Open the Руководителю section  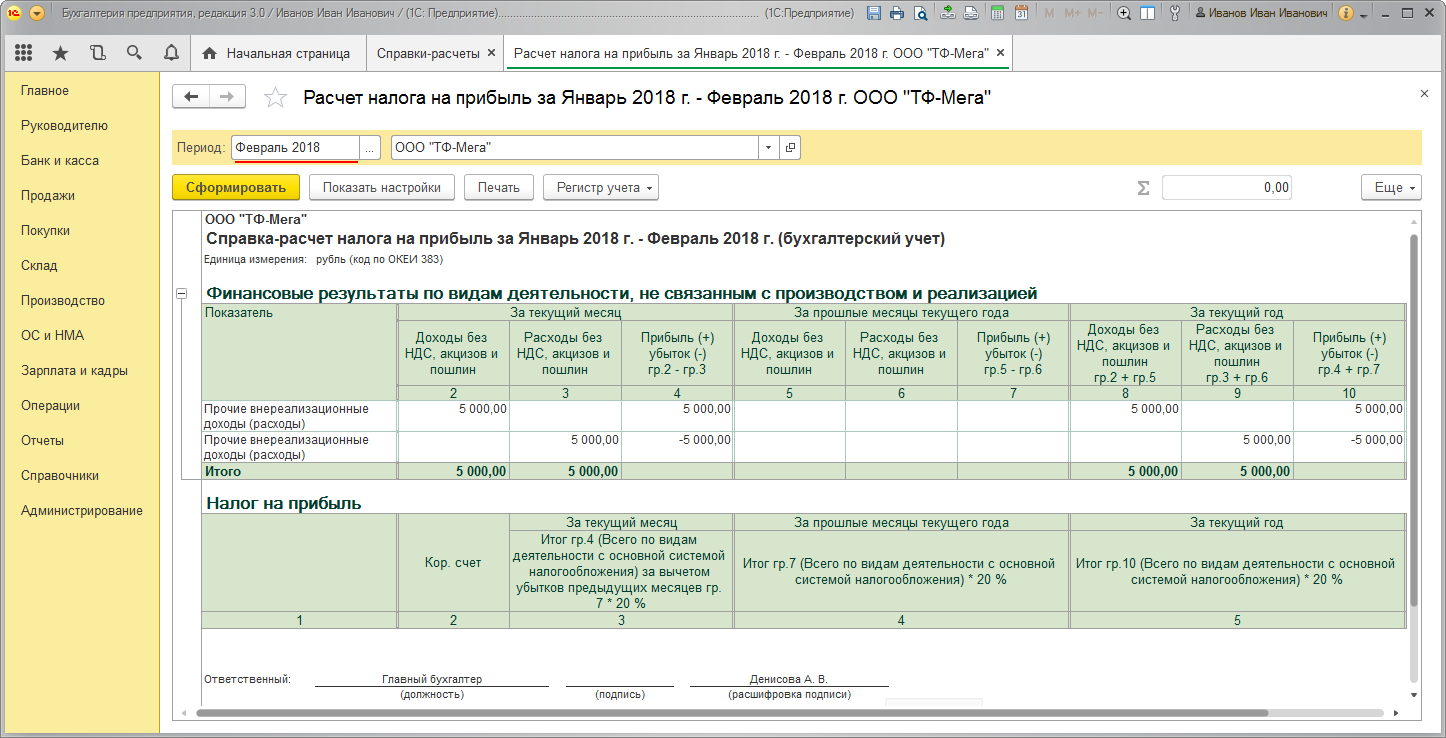tap(64, 126)
